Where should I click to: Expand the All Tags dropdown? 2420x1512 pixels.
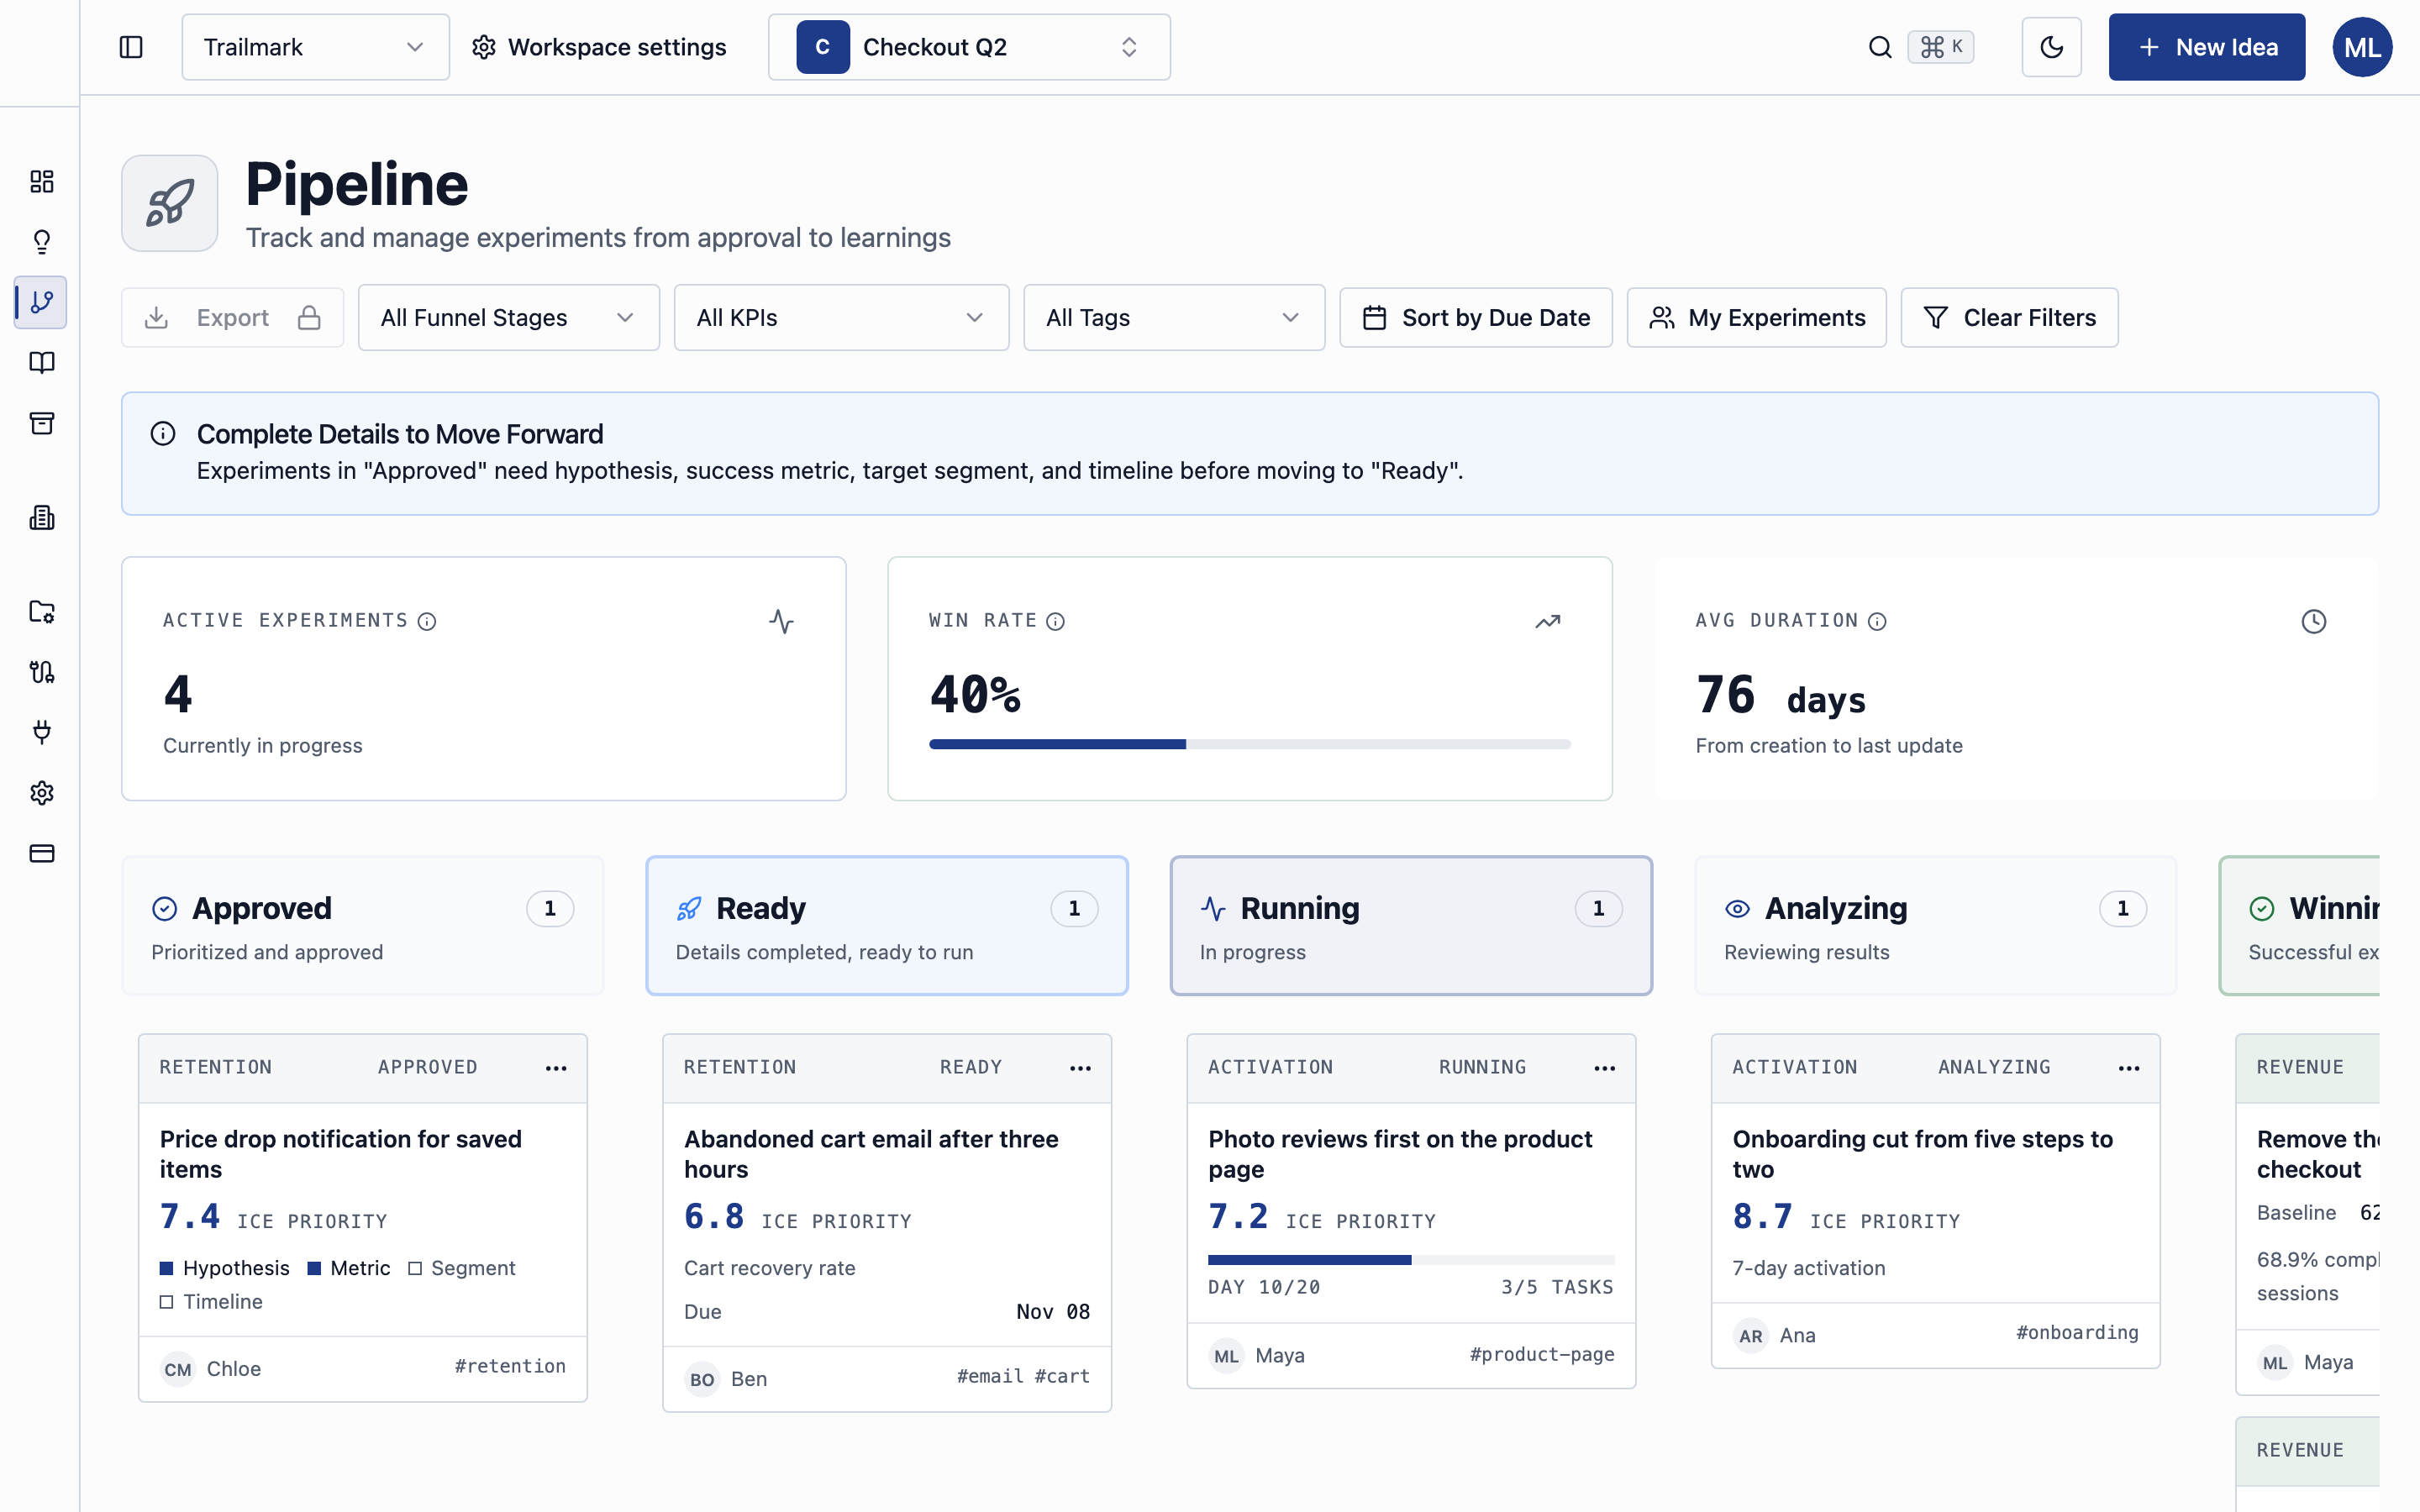click(x=1174, y=318)
